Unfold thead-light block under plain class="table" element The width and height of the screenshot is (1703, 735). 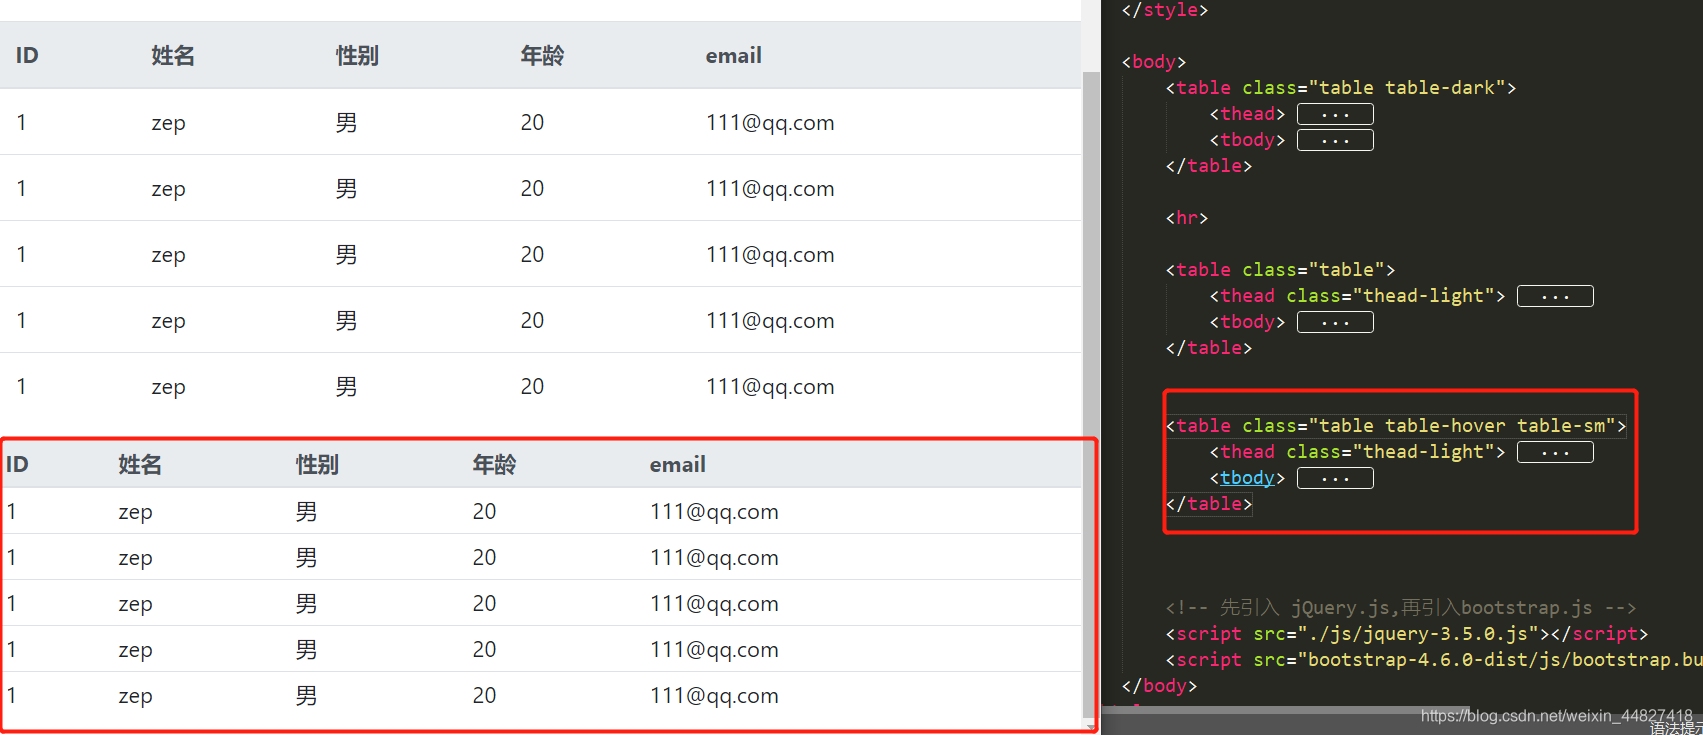(1555, 296)
